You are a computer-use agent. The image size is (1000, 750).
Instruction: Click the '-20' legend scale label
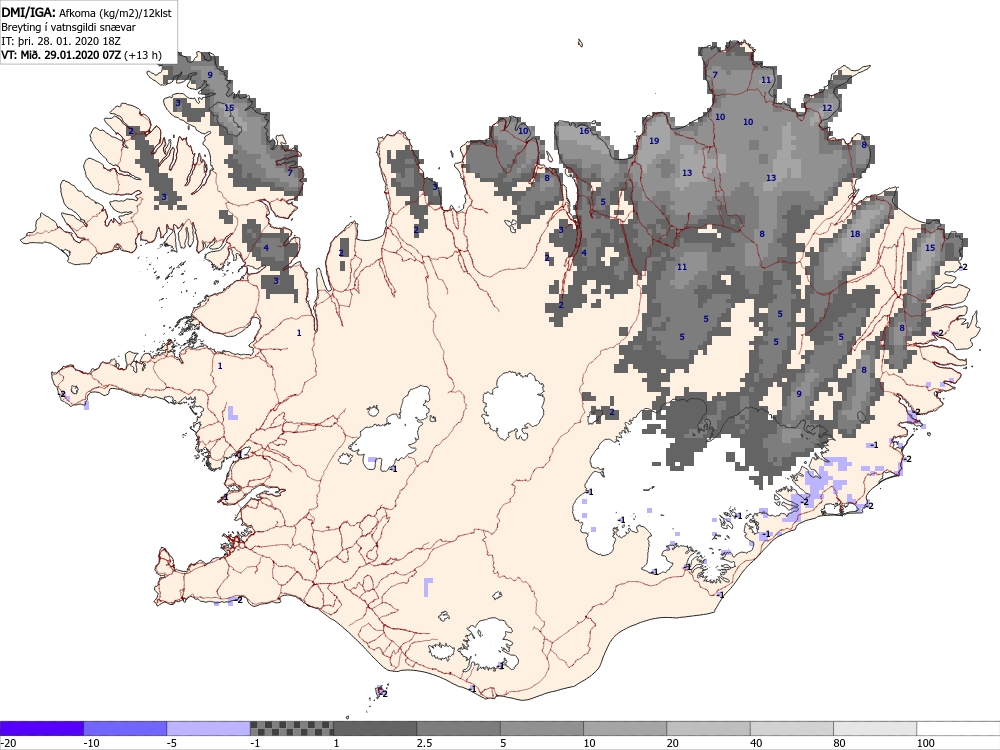(x=8, y=743)
